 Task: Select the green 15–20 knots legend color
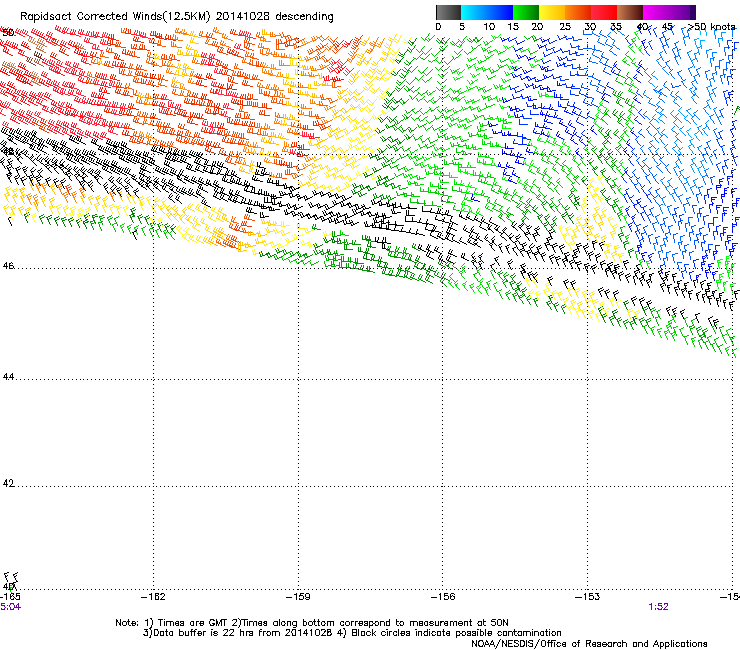click(x=526, y=12)
